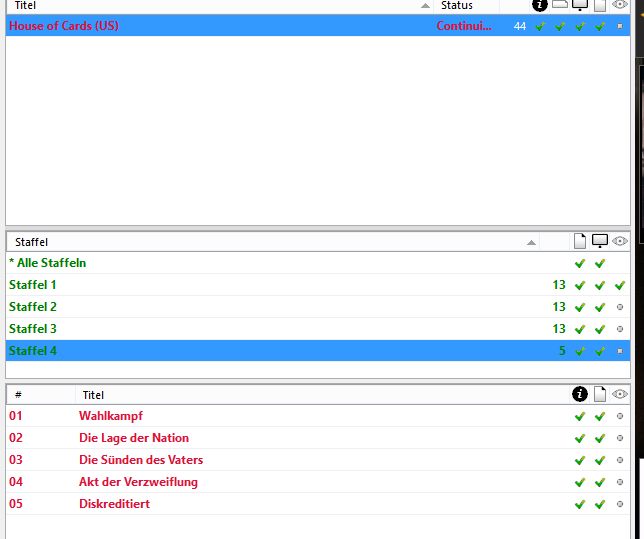This screenshot has height=539, width=644.
Task: Toggle watched marker for House of Cards (US)
Action: coord(620,26)
